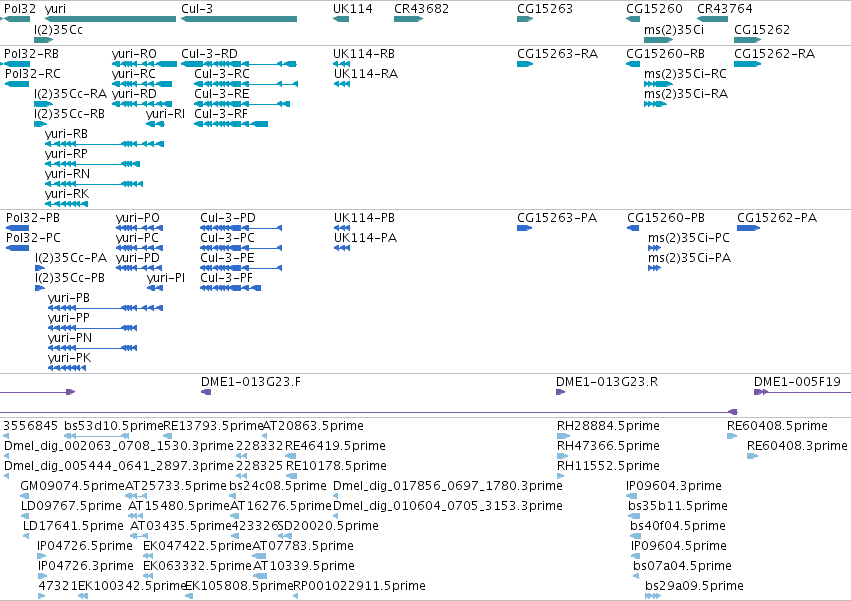Select the DME1-013G23.R clone end

click(x=561, y=392)
